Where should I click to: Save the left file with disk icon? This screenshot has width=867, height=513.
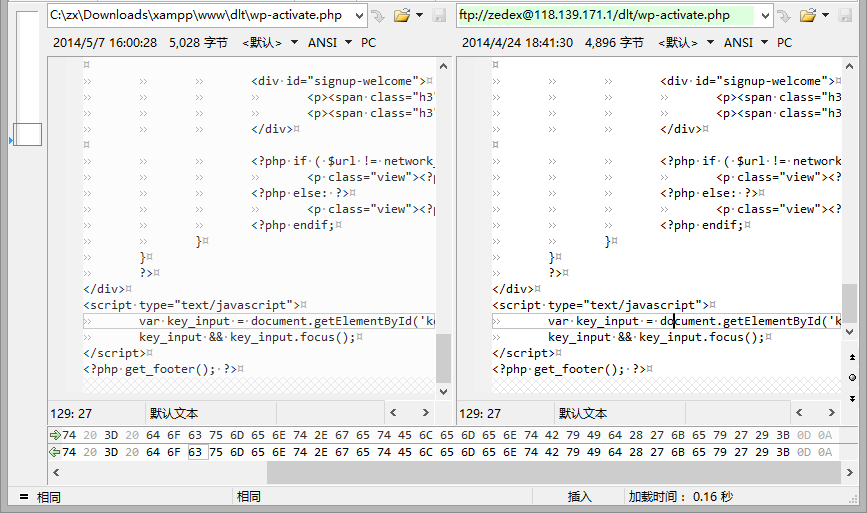[439, 16]
